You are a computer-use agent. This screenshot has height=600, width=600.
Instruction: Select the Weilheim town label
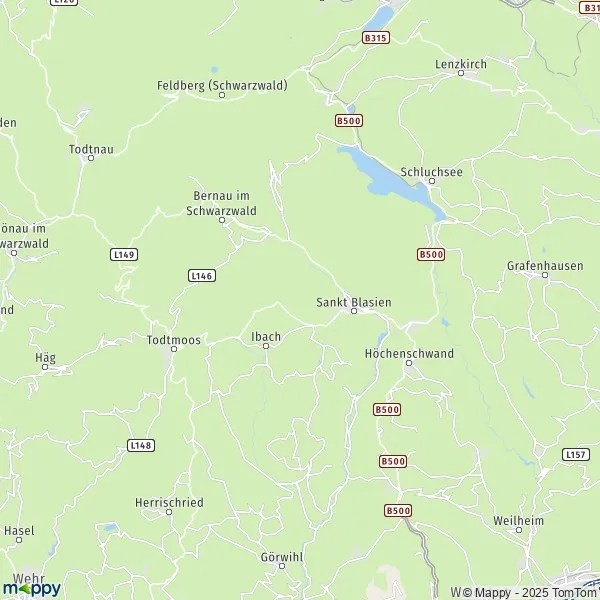[x=518, y=521]
